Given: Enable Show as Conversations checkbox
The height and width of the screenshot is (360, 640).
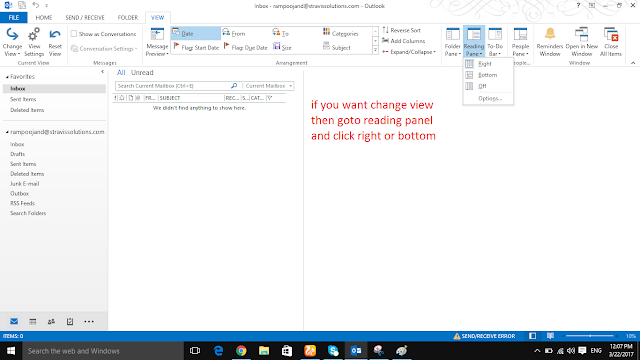Looking at the screenshot, I should coord(74,34).
